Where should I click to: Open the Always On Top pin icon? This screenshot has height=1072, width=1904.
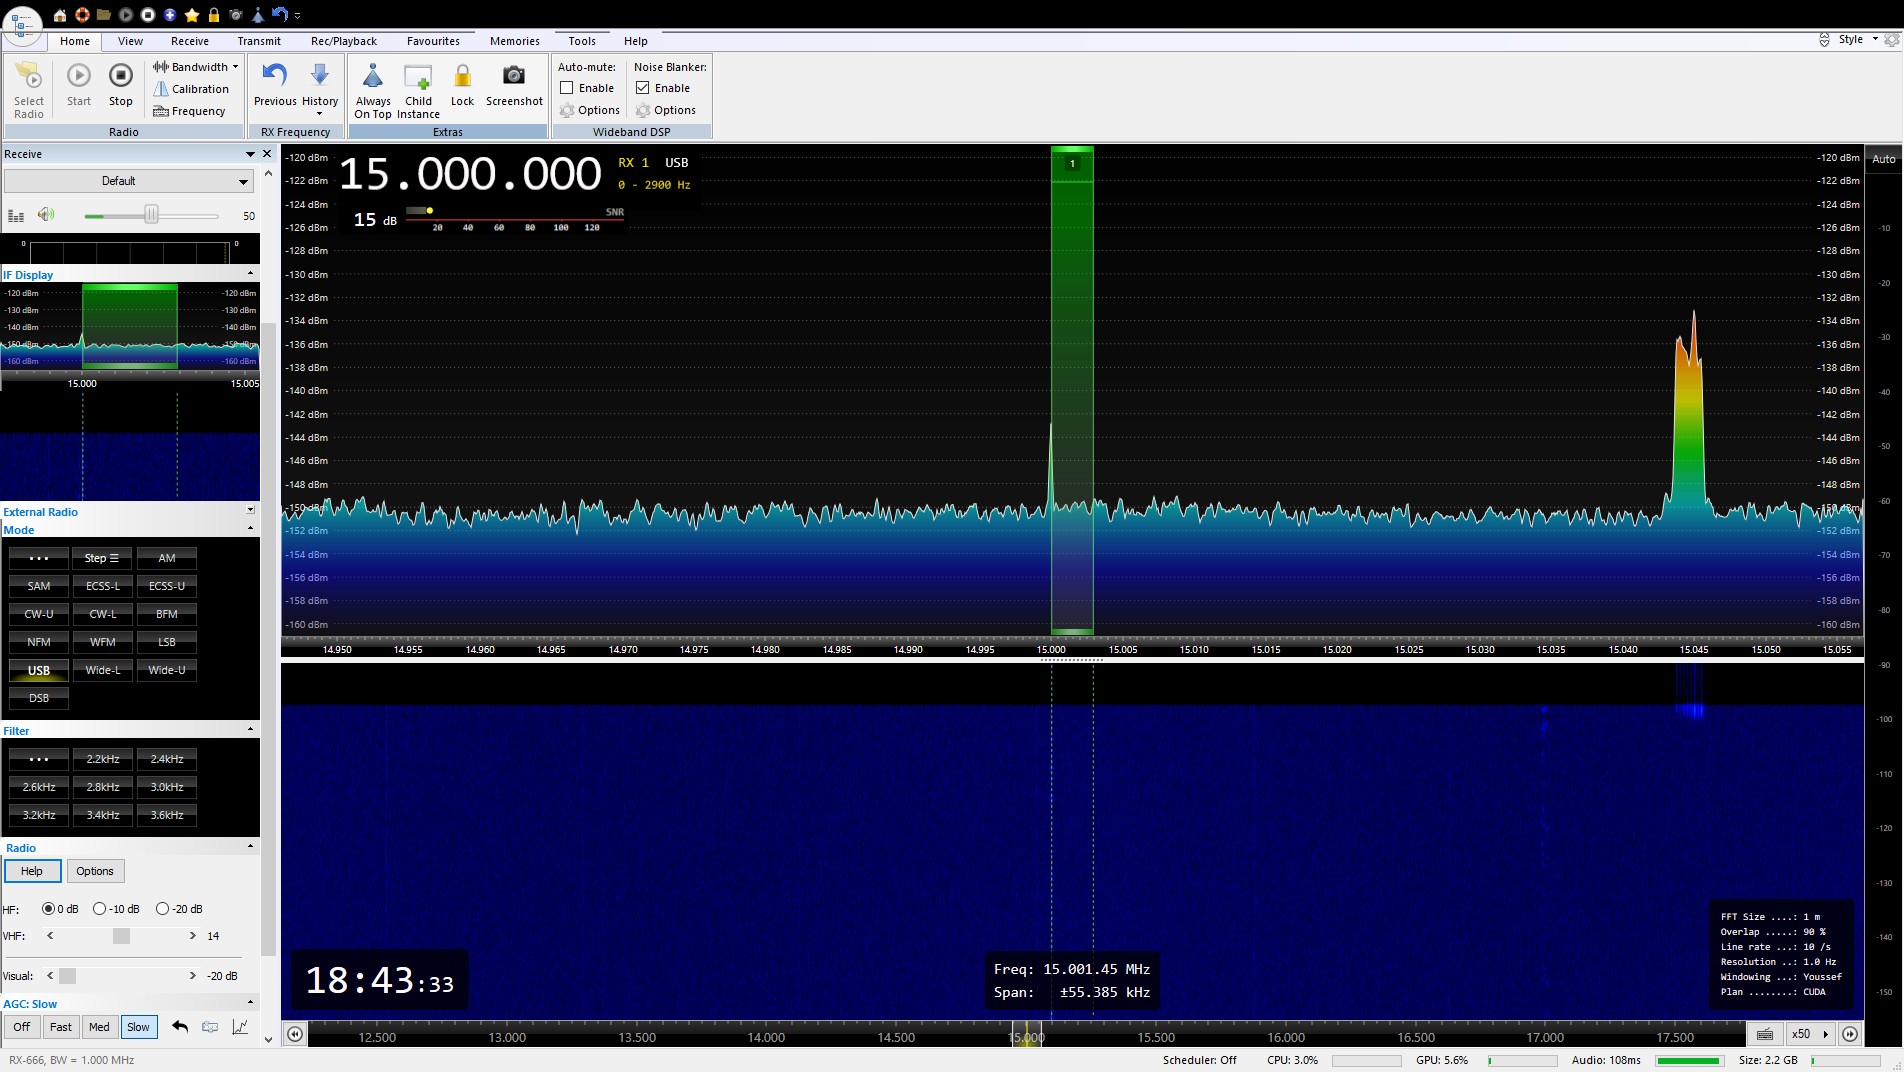(x=373, y=77)
